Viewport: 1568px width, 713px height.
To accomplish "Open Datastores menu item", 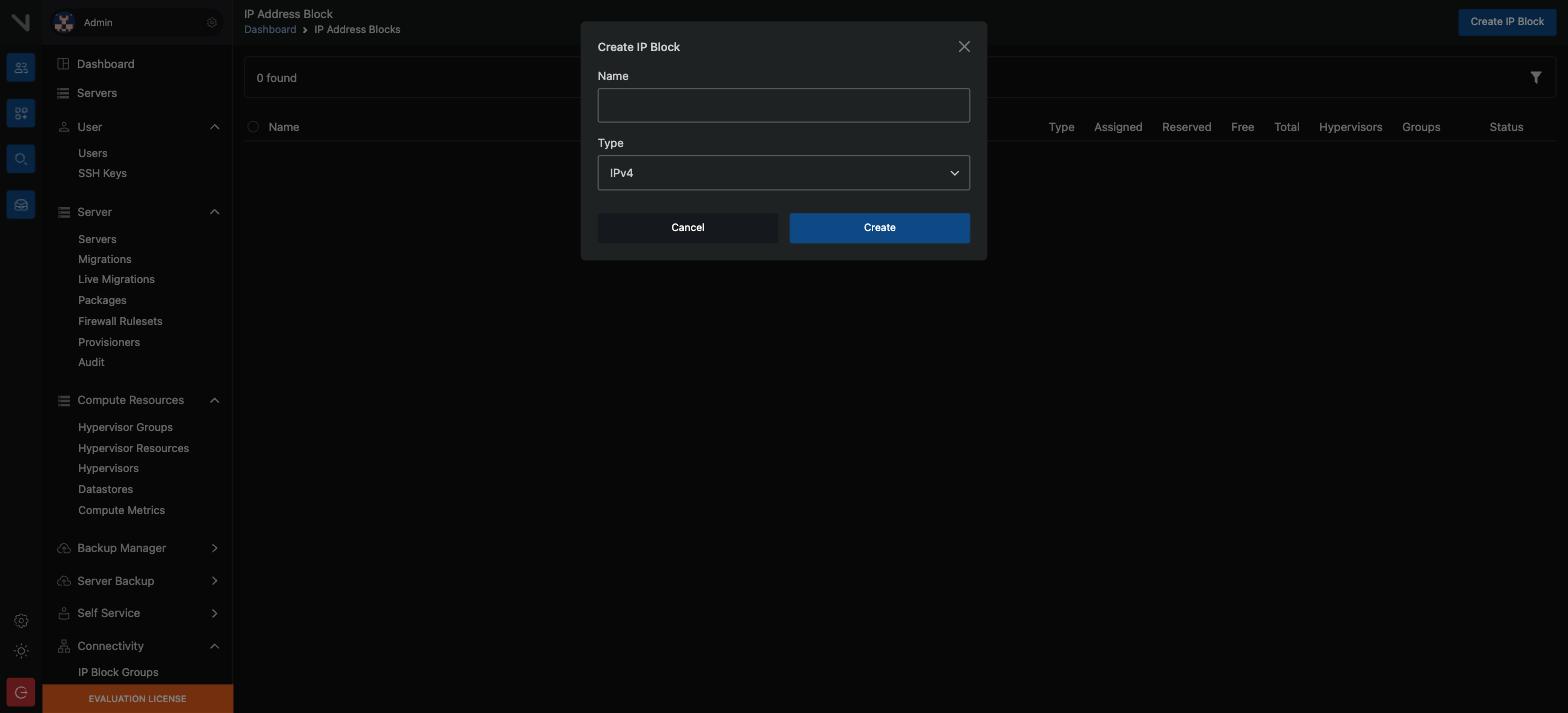I will pyautogui.click(x=105, y=489).
